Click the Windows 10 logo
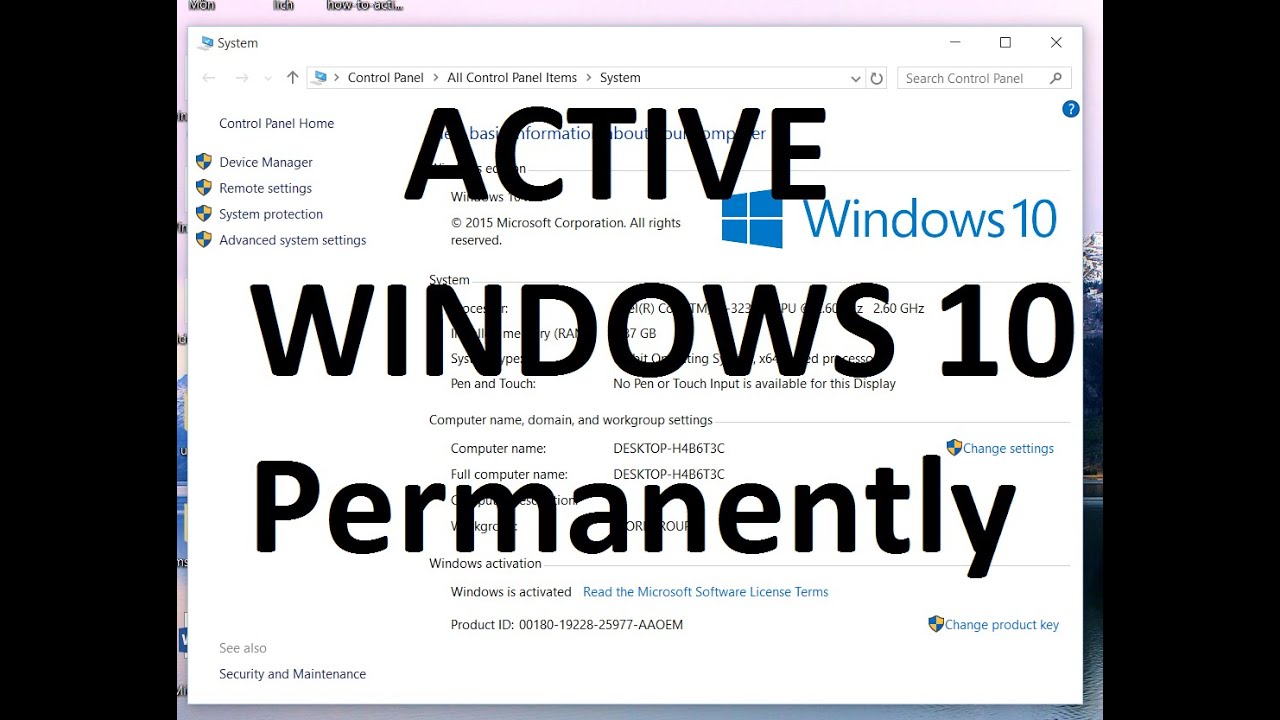This screenshot has width=1280, height=720. click(889, 218)
